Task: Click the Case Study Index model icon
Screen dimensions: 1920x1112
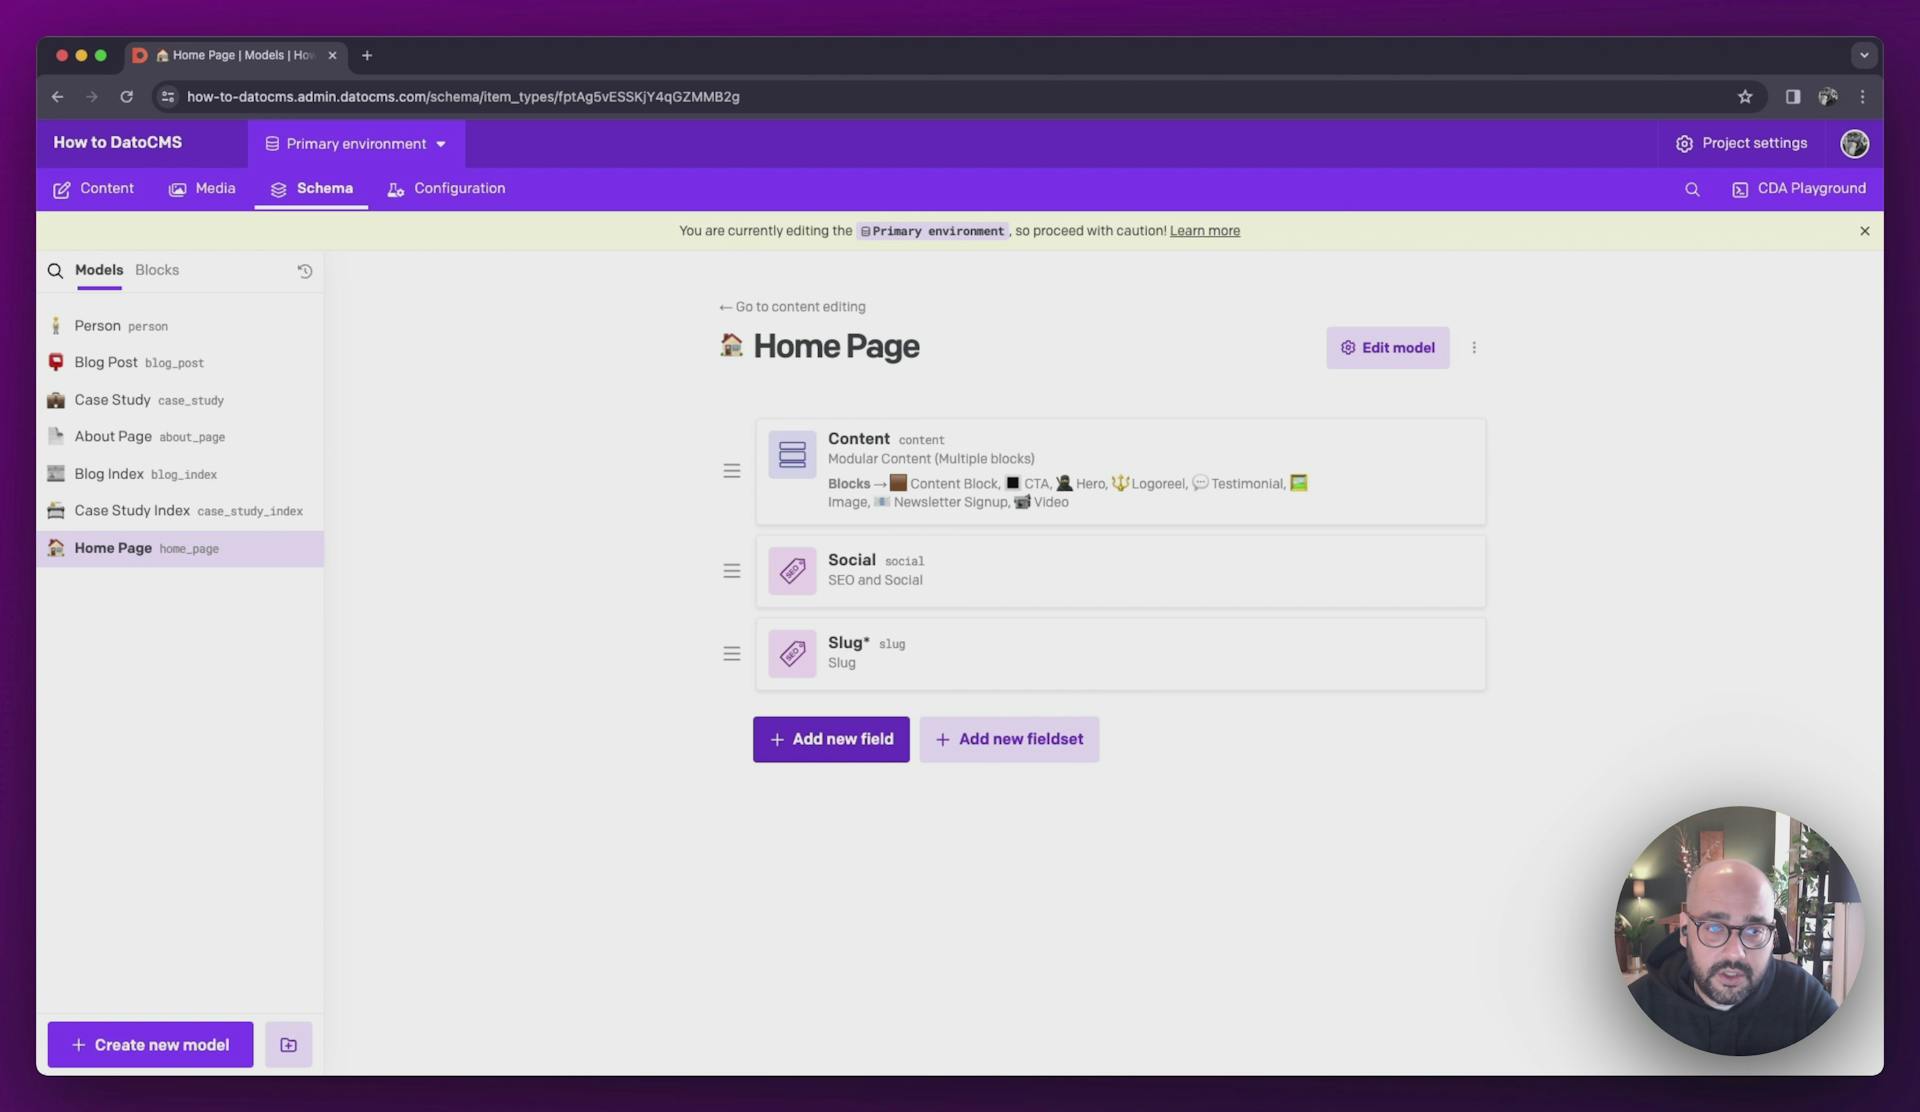Action: pos(56,511)
